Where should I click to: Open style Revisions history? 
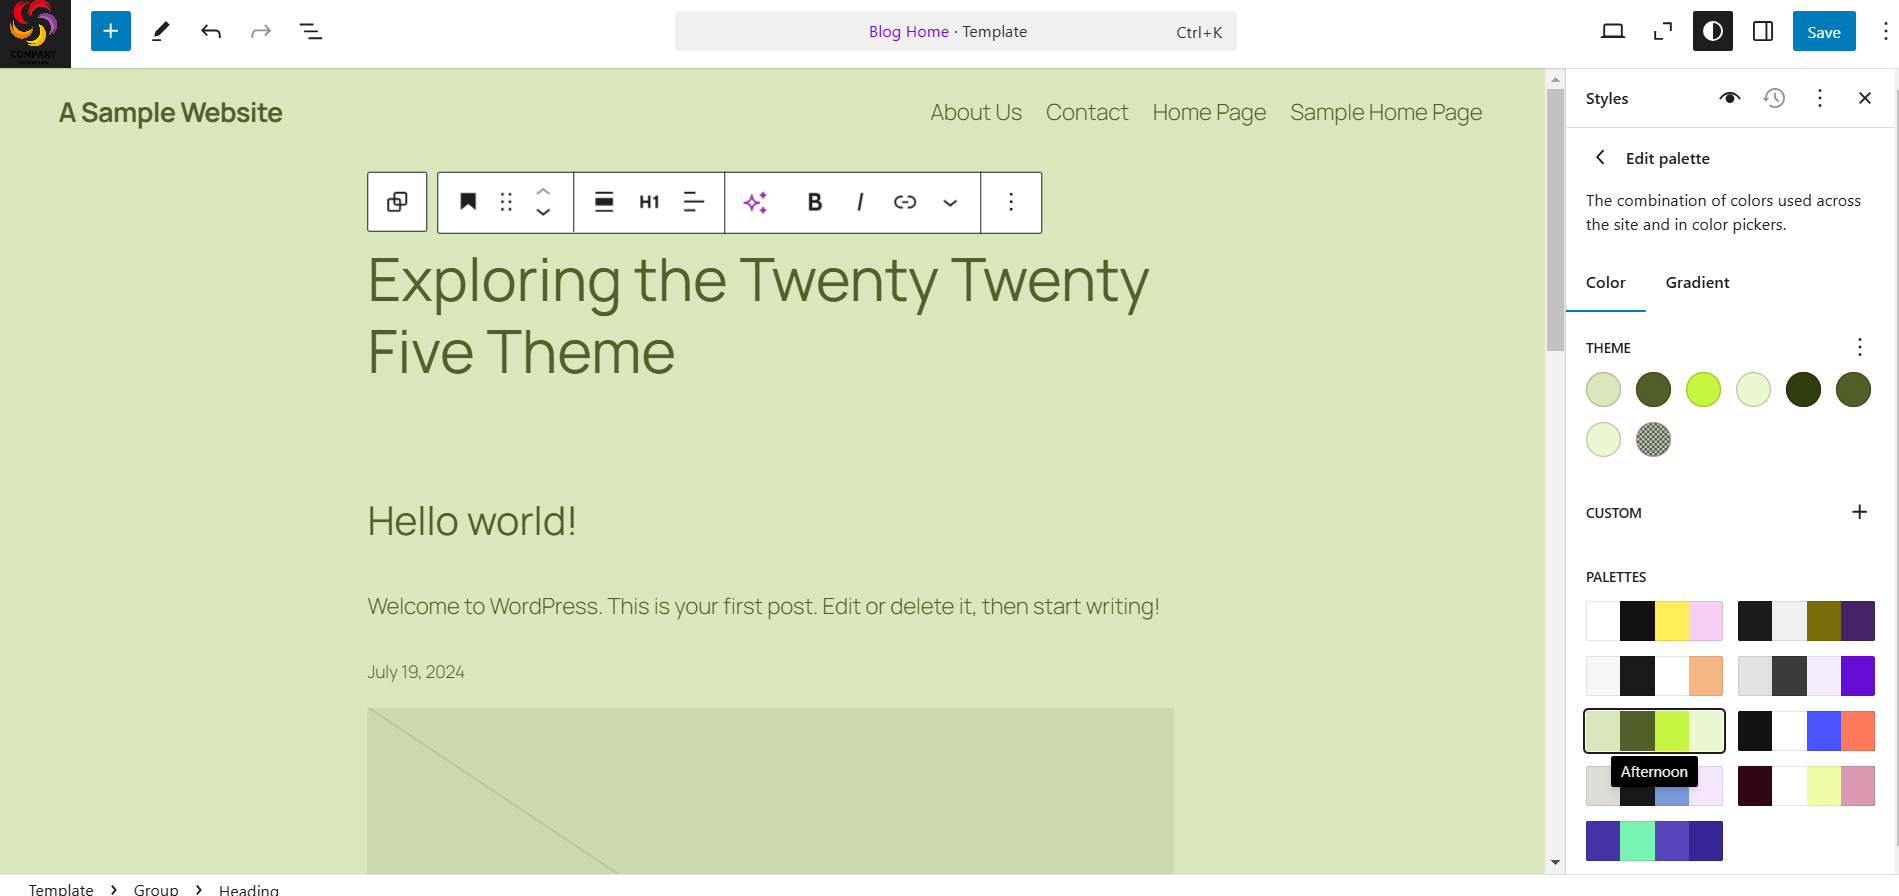point(1775,98)
